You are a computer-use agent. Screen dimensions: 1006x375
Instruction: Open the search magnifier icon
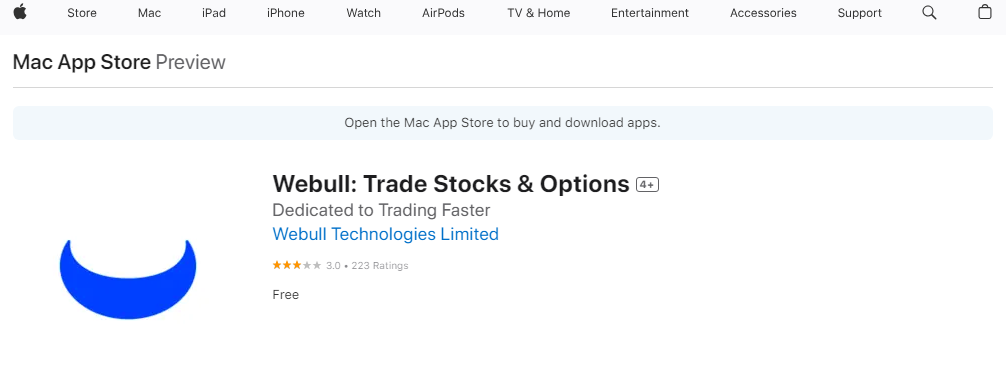tap(929, 12)
